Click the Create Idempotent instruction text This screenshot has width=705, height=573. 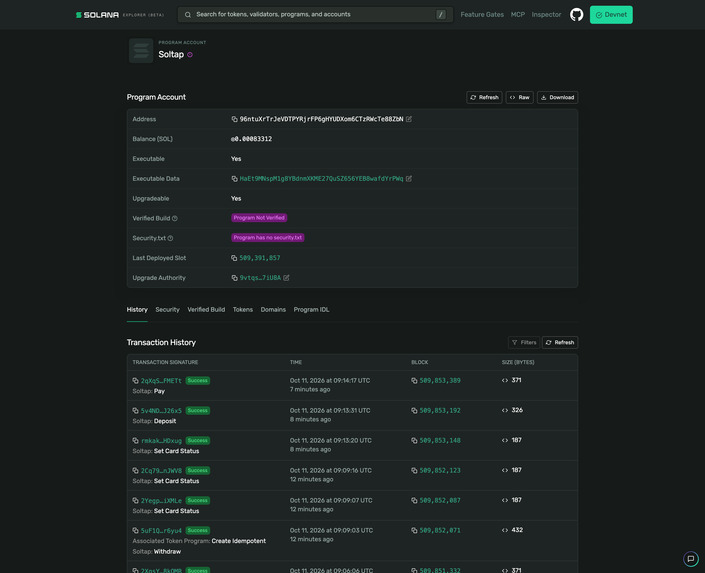(x=238, y=541)
